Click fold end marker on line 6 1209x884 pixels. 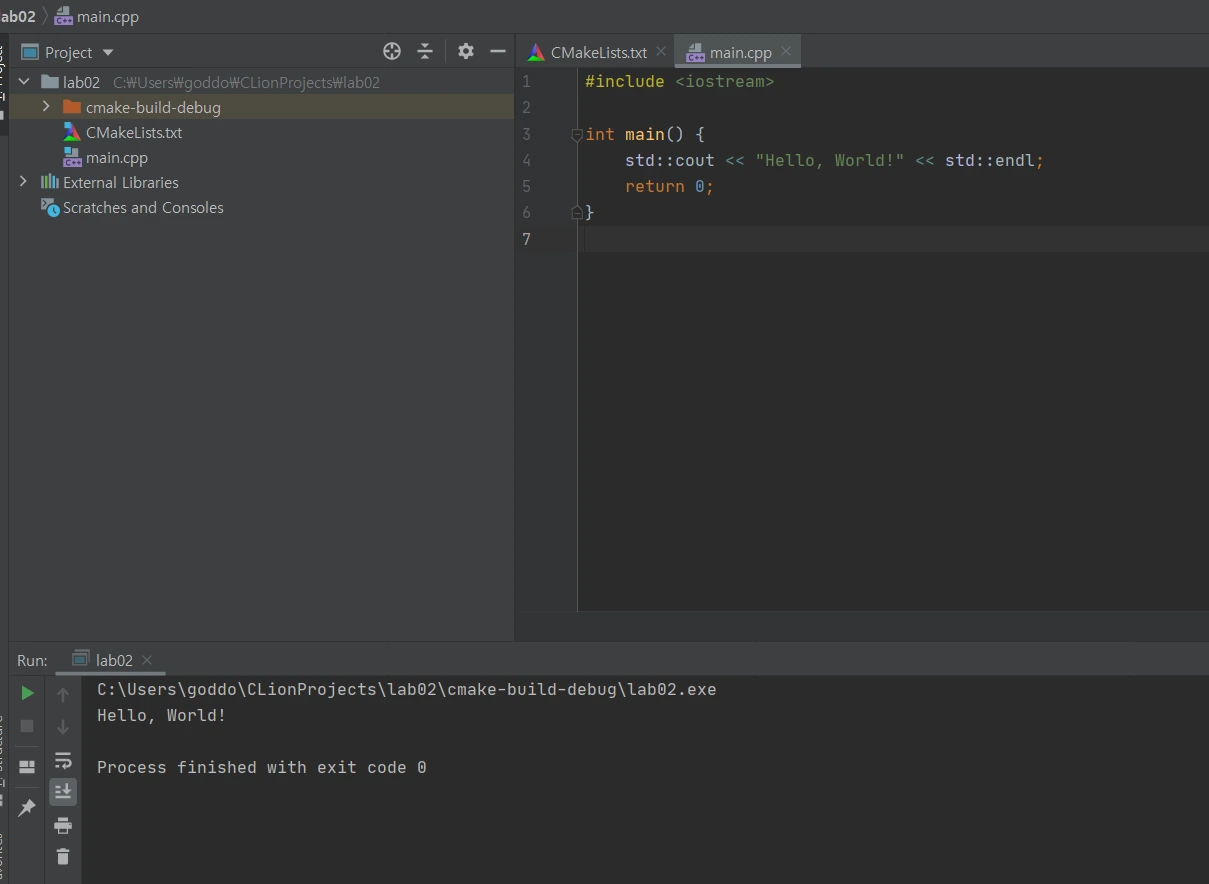[x=577, y=212]
